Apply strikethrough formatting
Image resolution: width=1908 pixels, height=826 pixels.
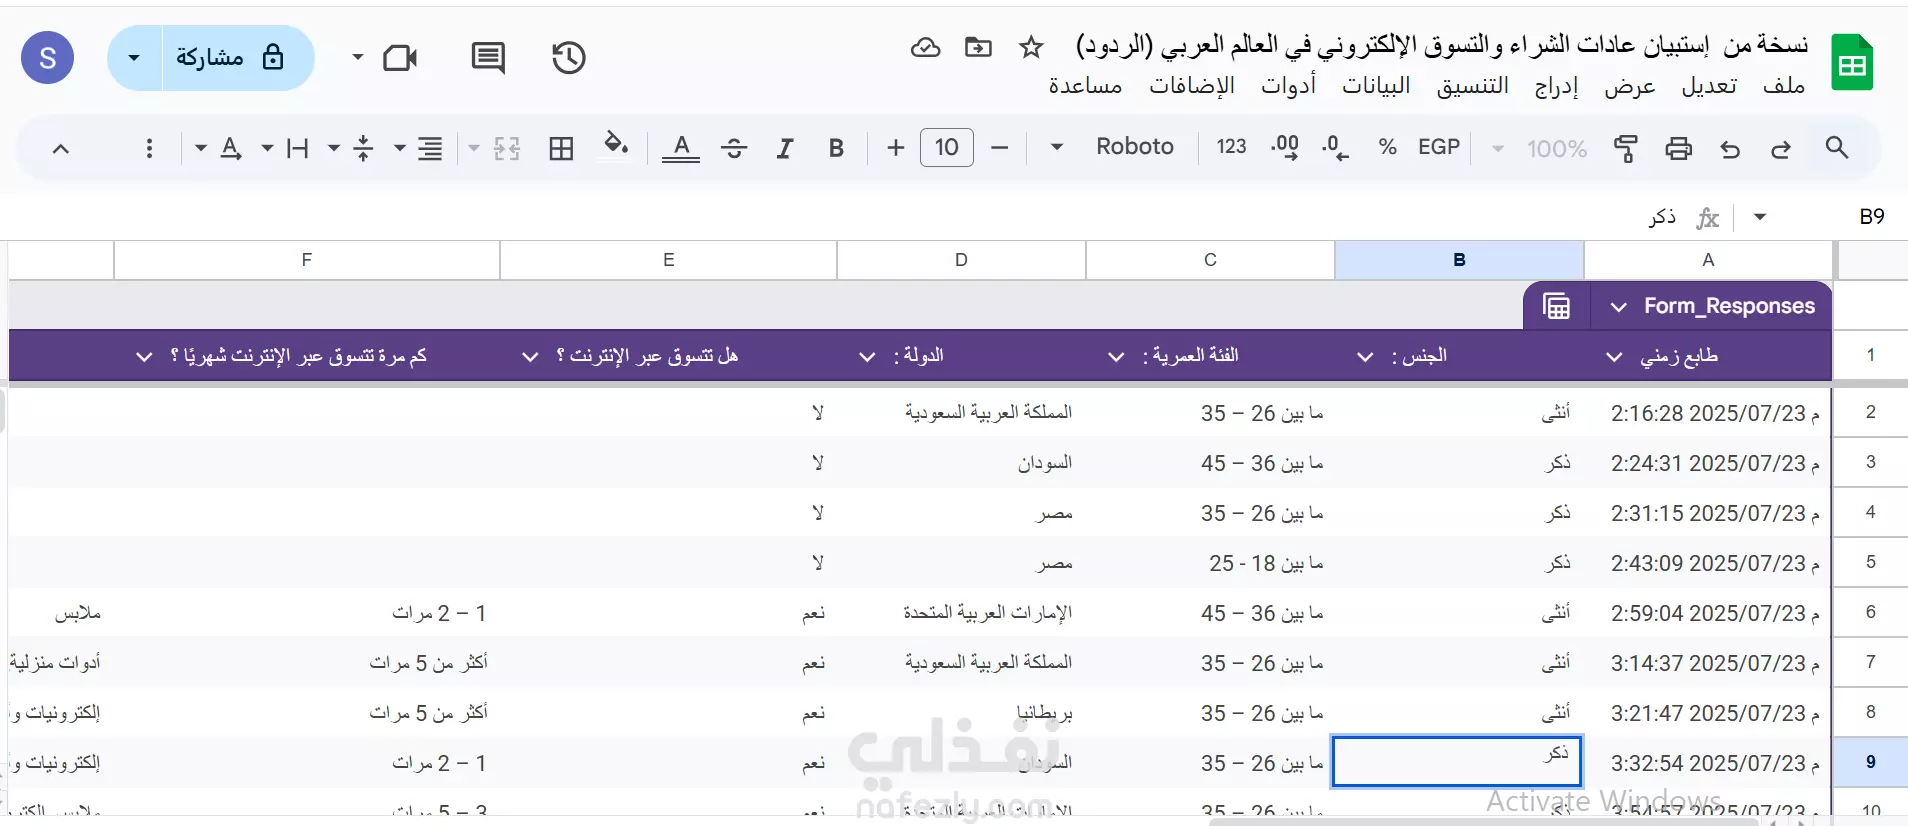734,148
